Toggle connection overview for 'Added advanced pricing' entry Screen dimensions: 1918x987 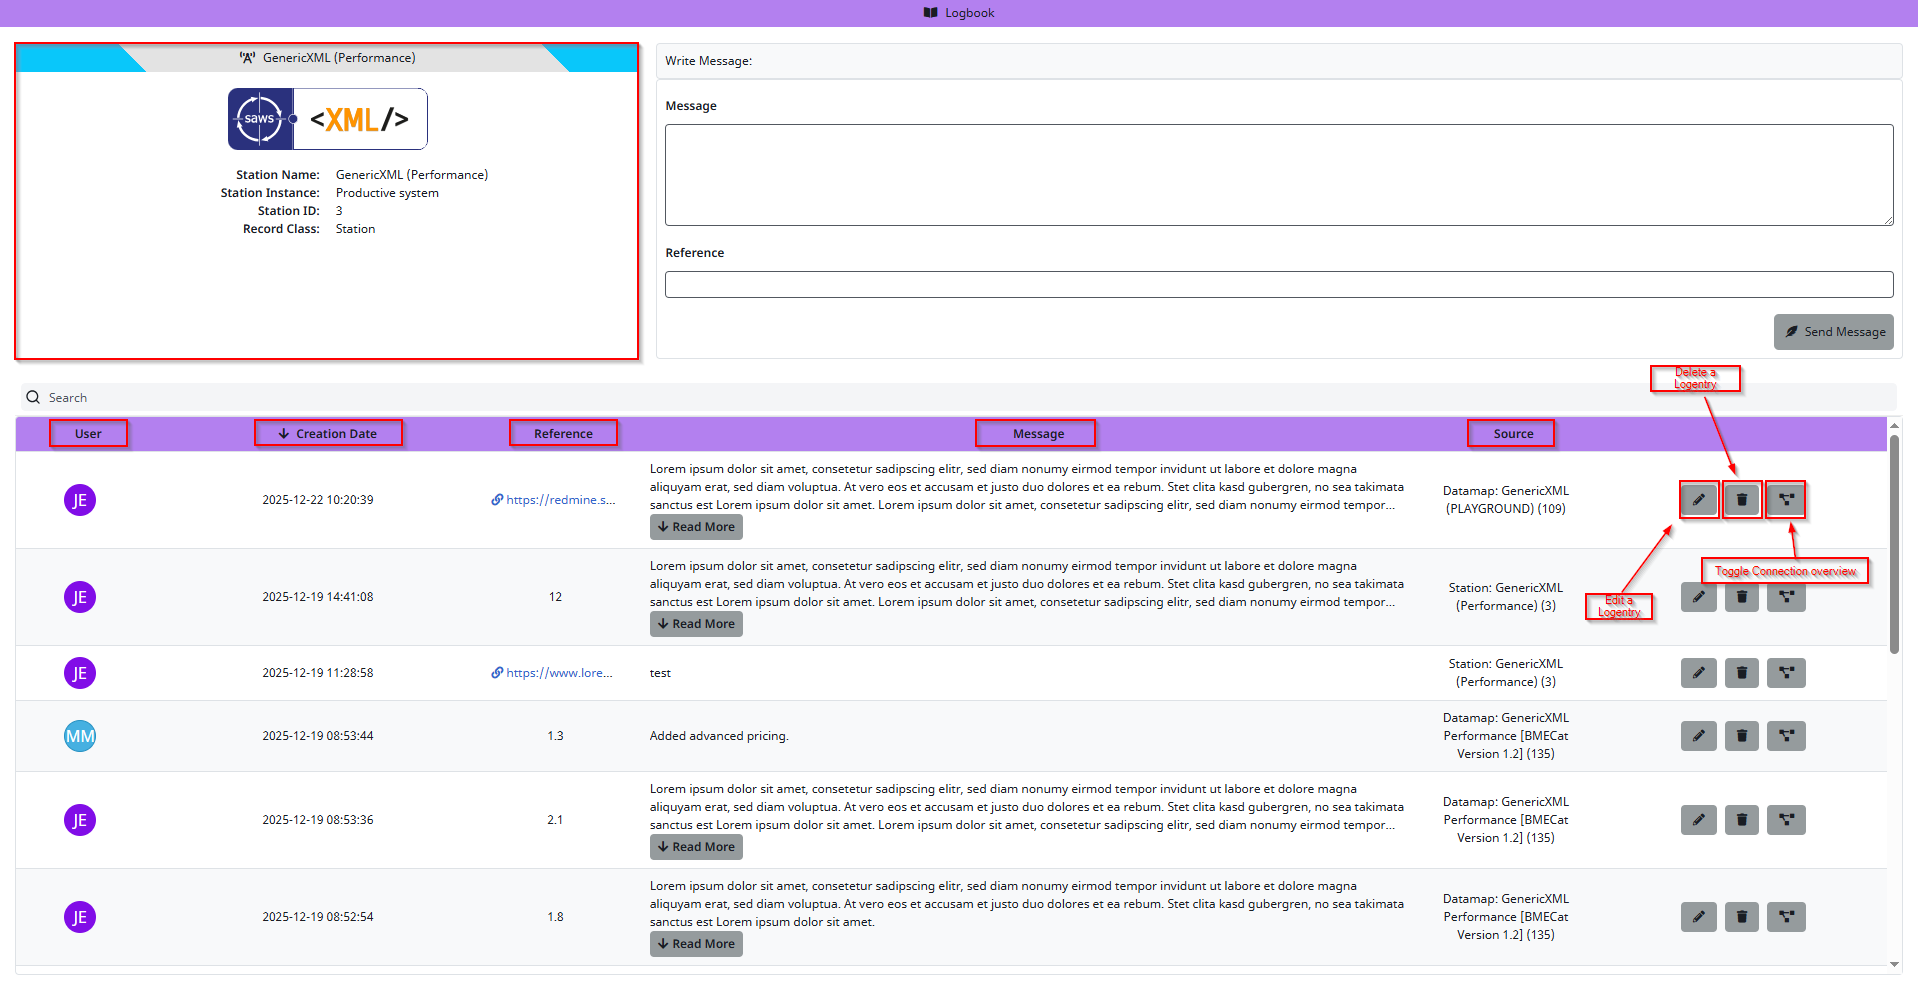1786,736
